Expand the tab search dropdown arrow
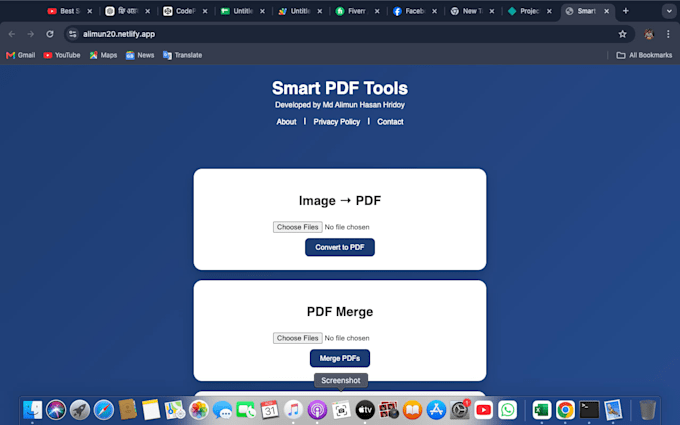This screenshot has width=680, height=425. pyautogui.click(x=669, y=11)
